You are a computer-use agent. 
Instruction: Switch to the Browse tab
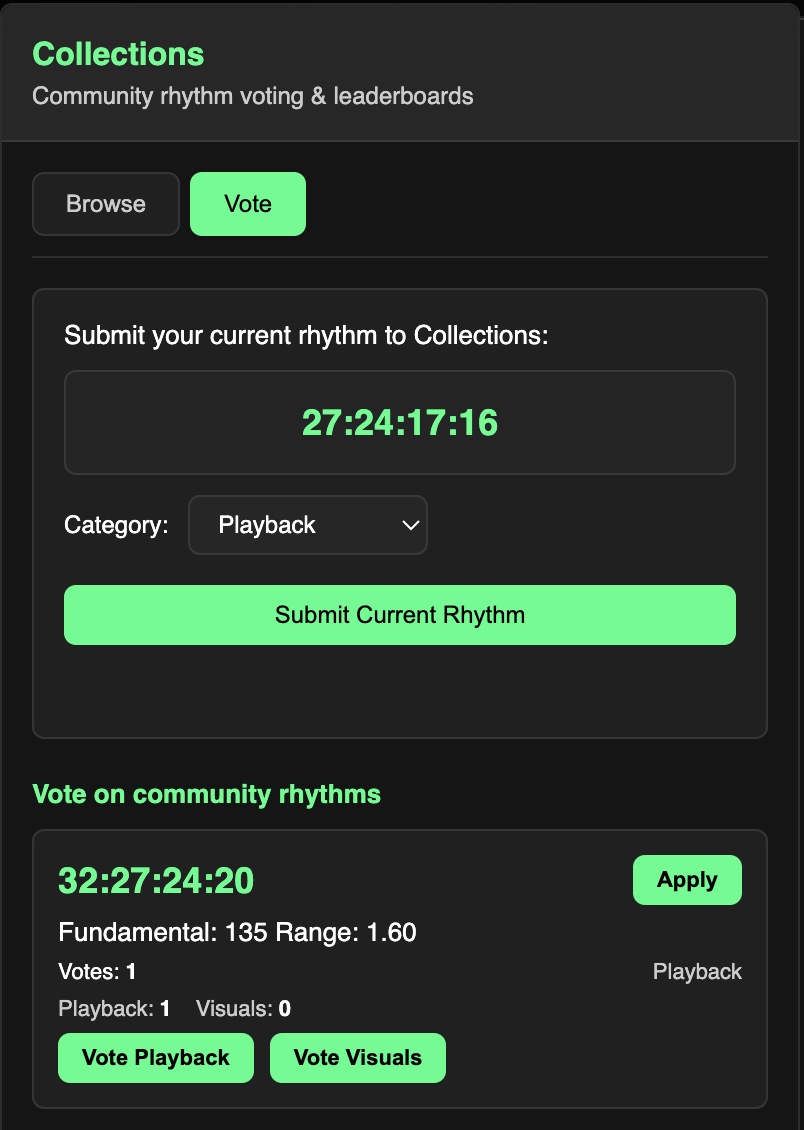point(105,204)
